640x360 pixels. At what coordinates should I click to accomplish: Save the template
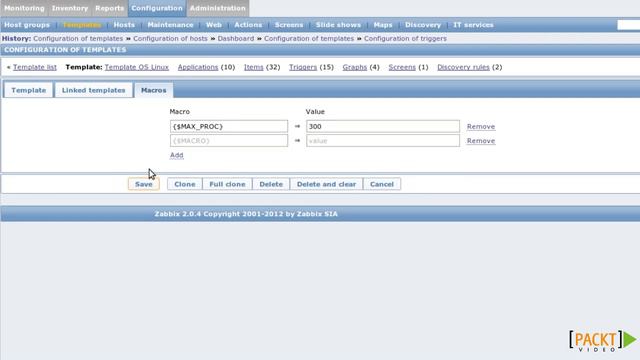tap(144, 184)
